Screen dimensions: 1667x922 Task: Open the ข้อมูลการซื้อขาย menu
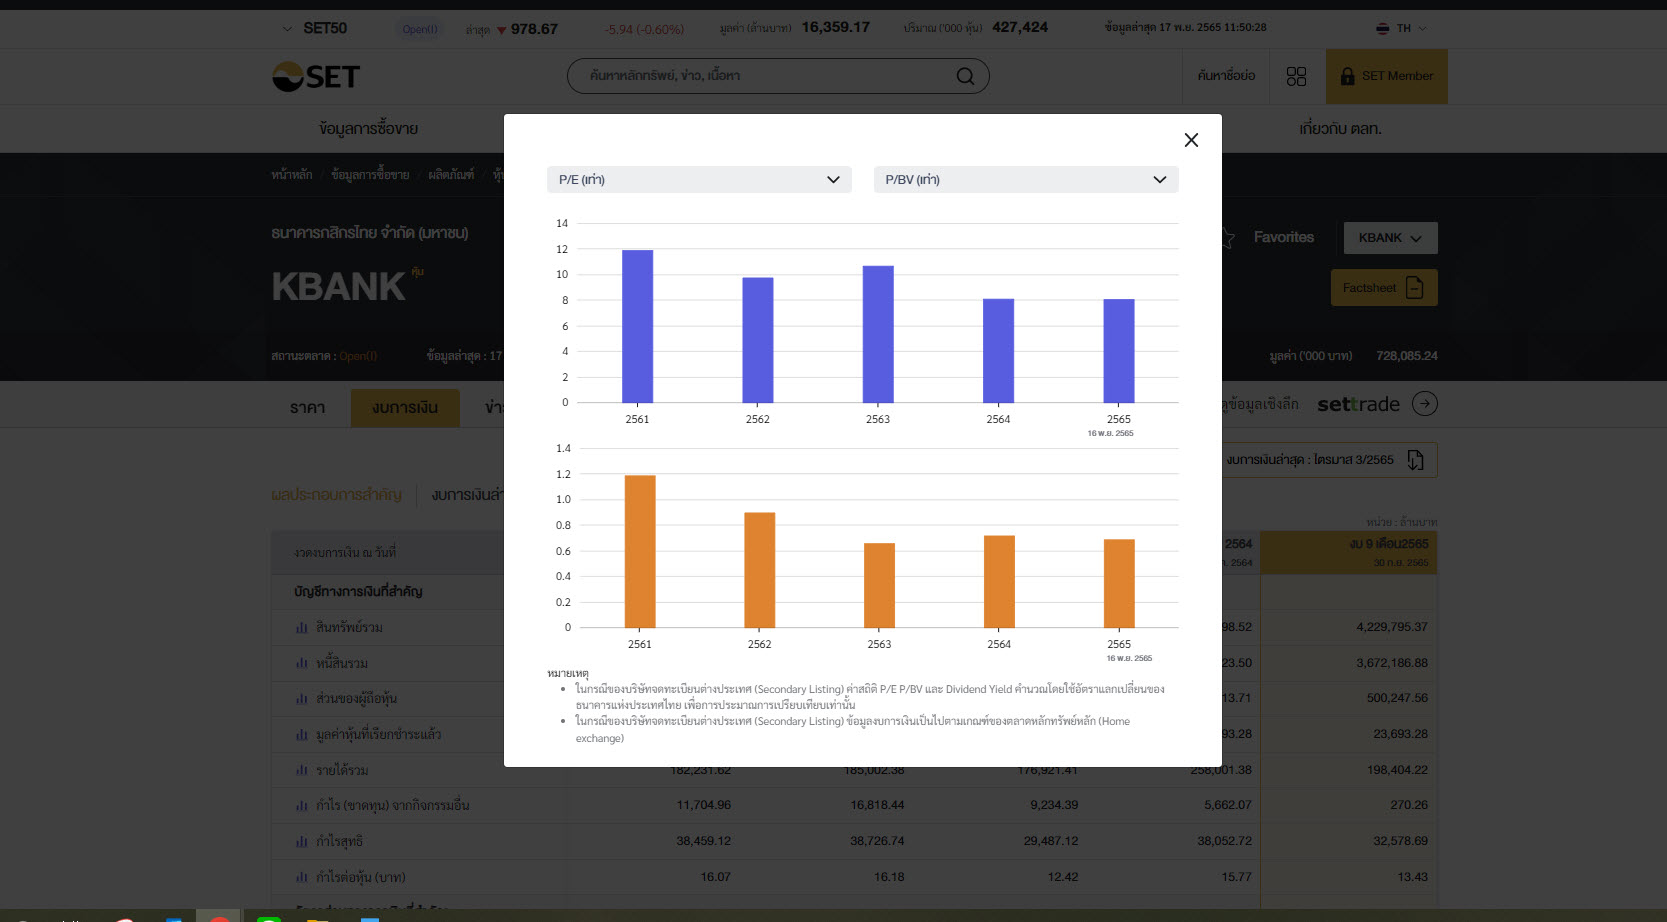368,129
